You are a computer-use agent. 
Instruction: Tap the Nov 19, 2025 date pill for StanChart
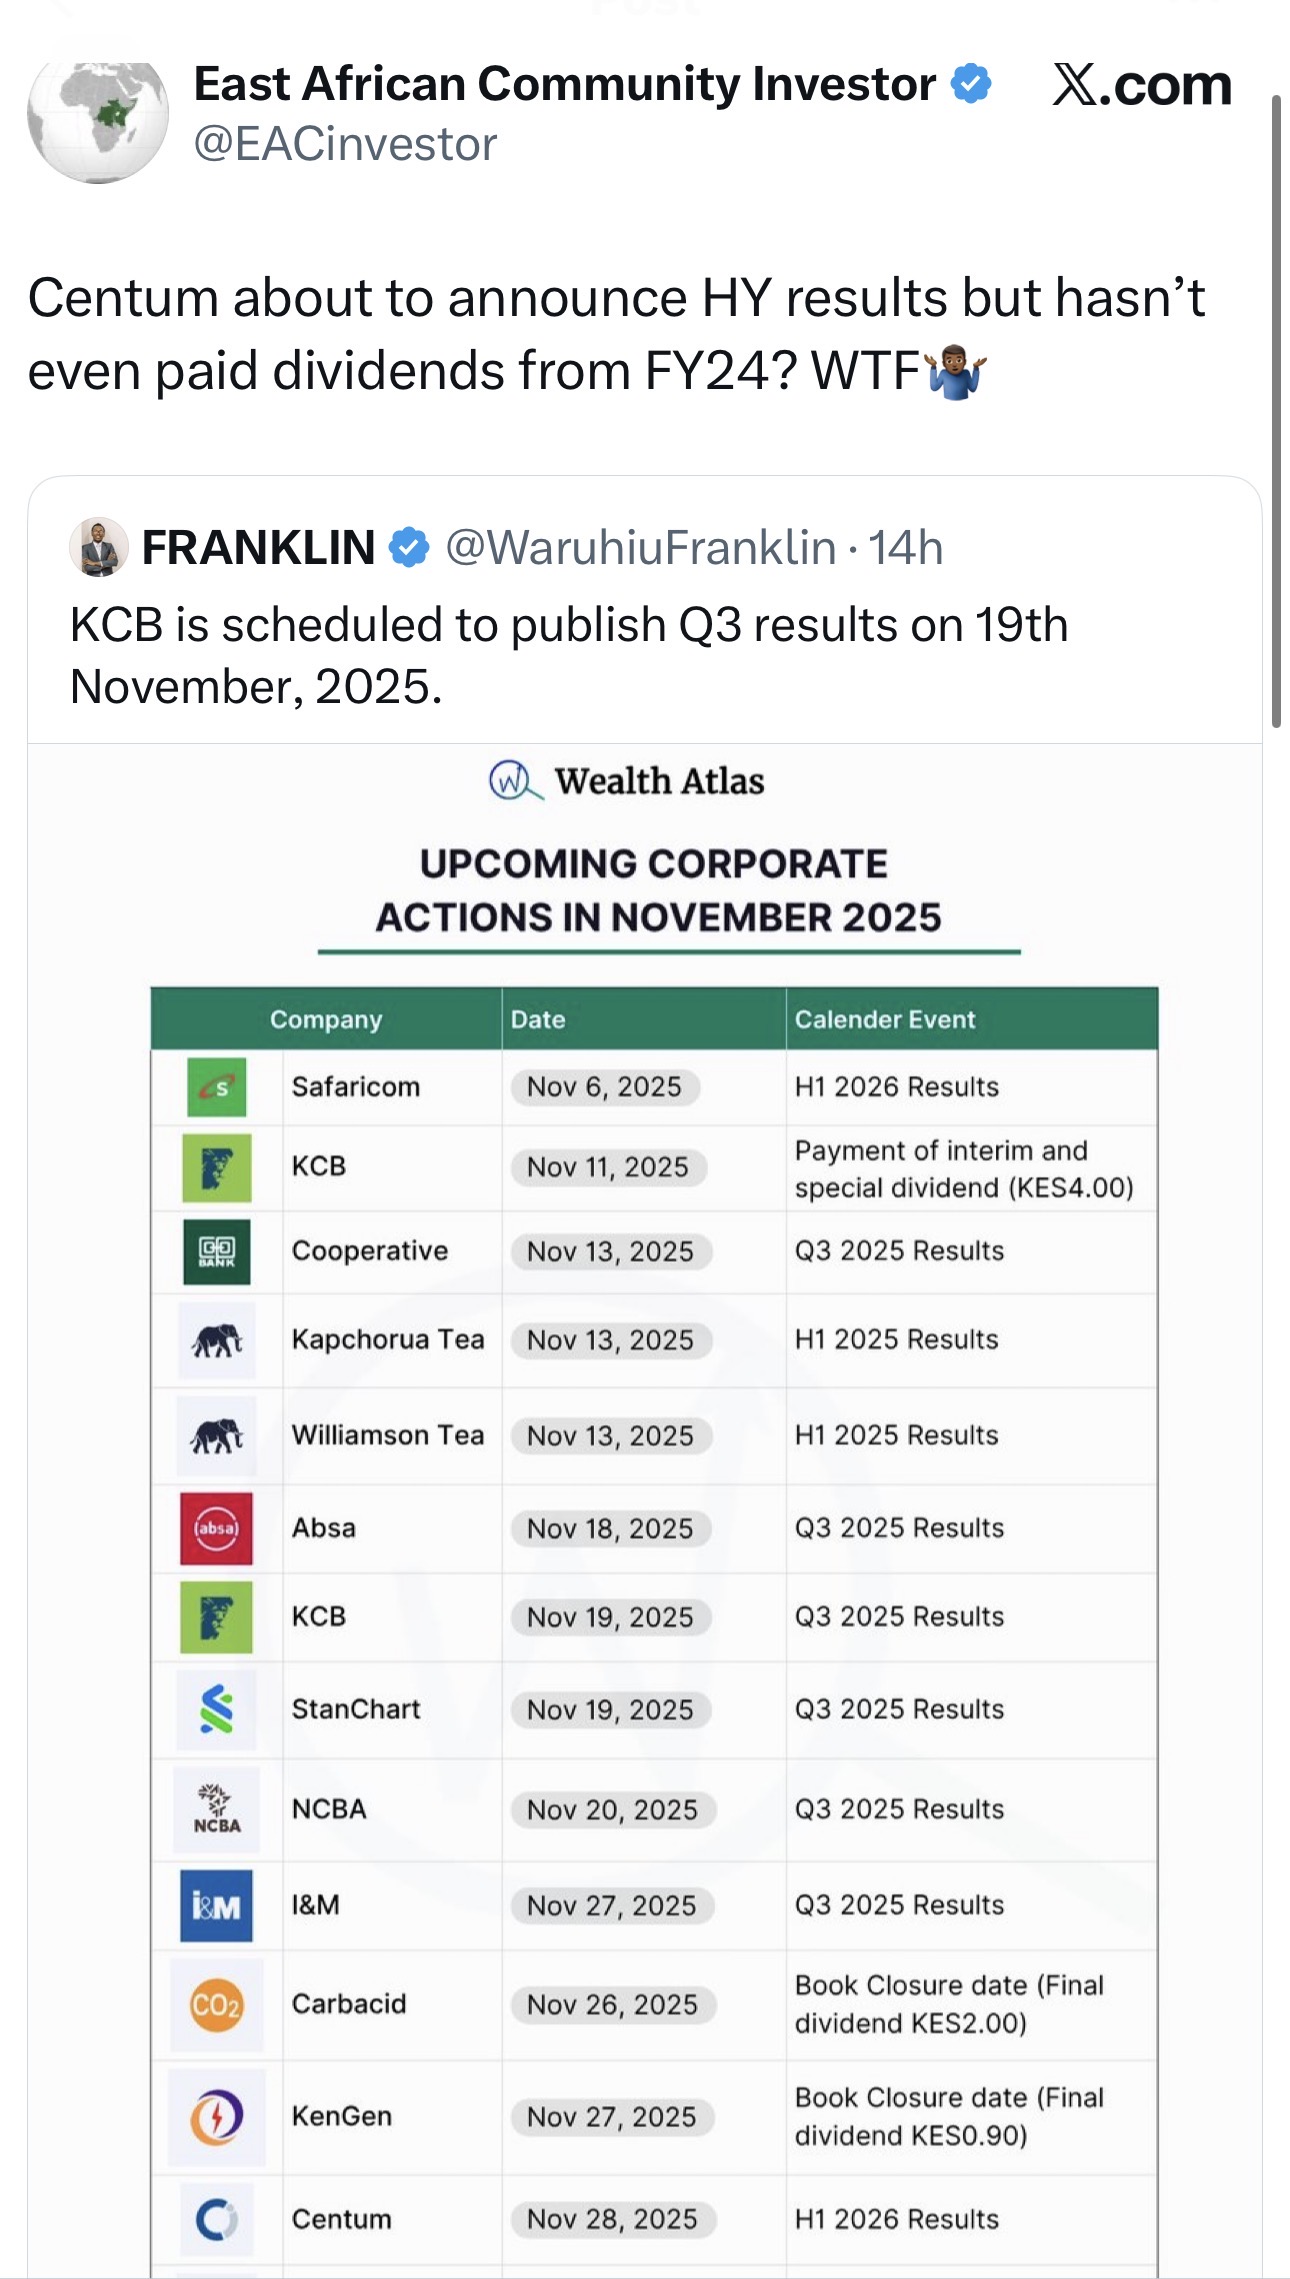coord(610,1710)
